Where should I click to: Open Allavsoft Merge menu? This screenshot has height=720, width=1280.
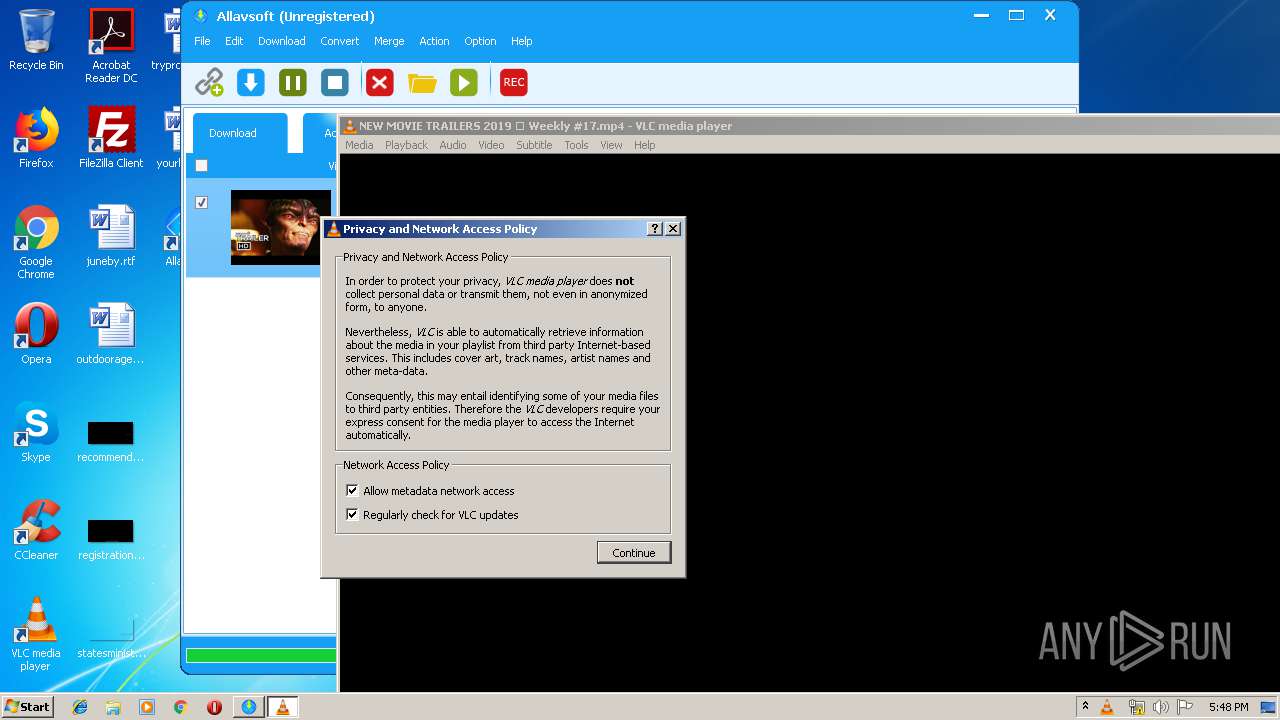tap(389, 41)
